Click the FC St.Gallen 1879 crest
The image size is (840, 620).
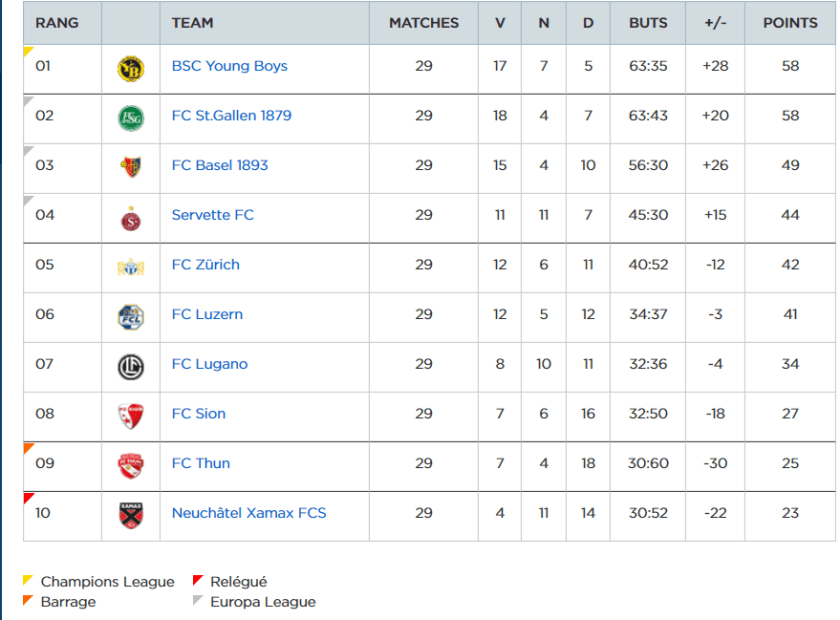[x=130, y=116]
